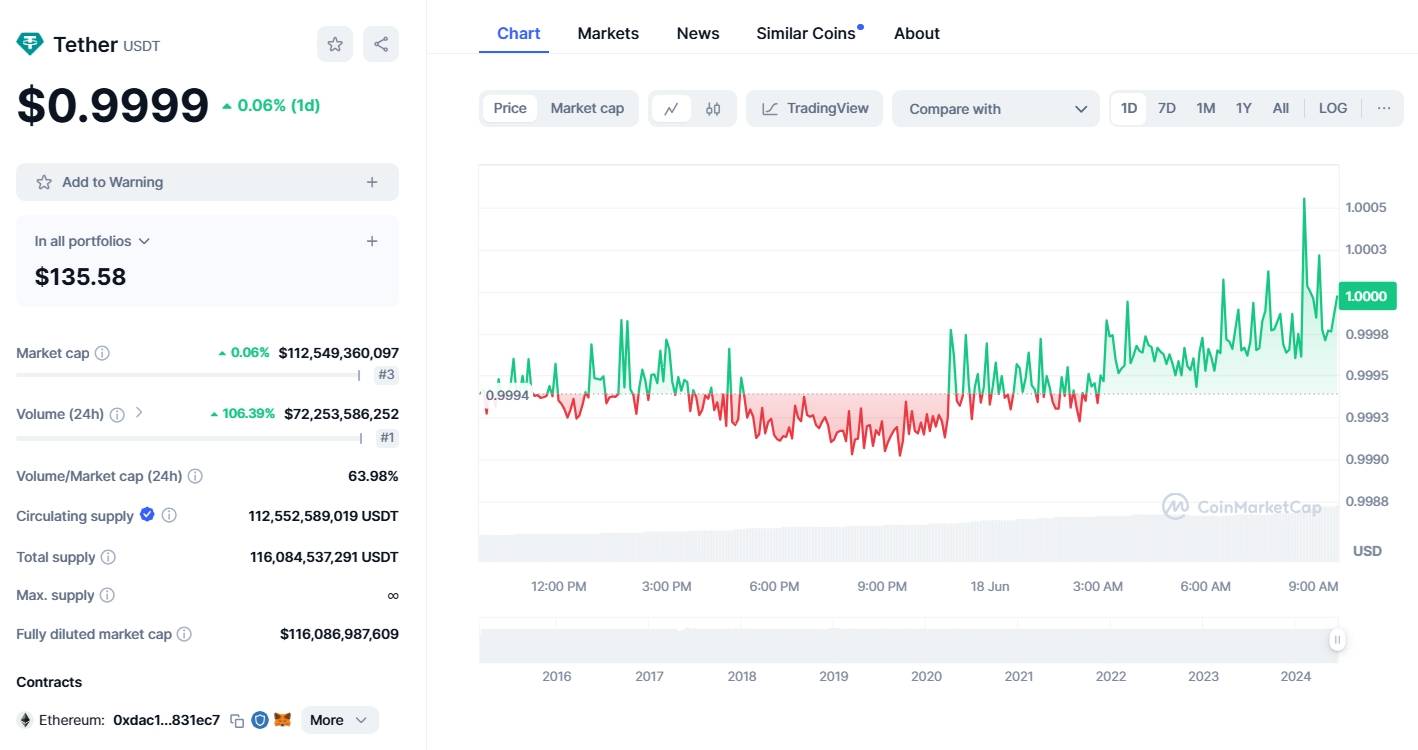The height and width of the screenshot is (750, 1418).
Task: Set chart range to 1D
Action: (1129, 108)
